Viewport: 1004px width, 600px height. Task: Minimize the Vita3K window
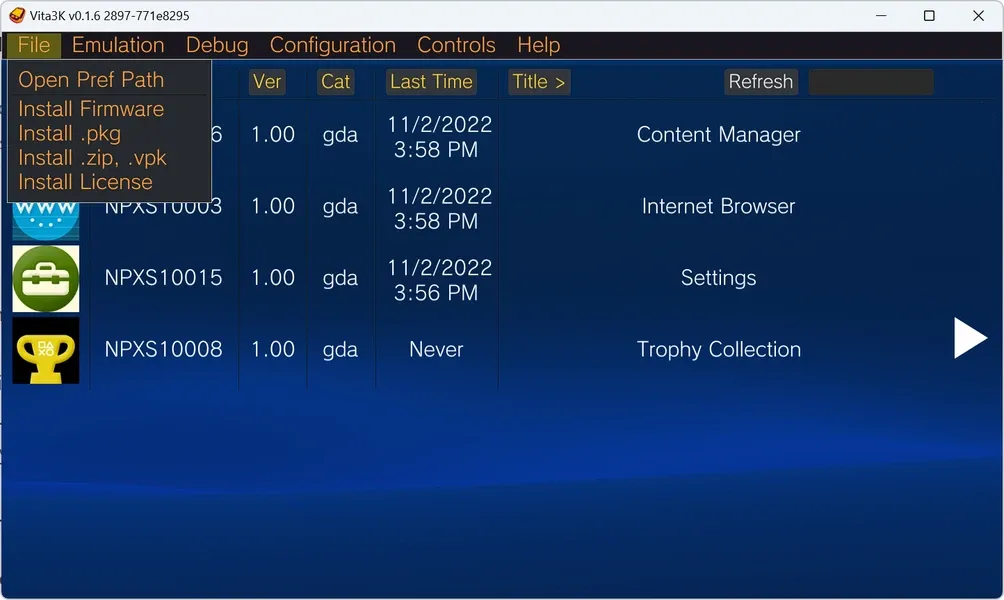pyautogui.click(x=881, y=15)
